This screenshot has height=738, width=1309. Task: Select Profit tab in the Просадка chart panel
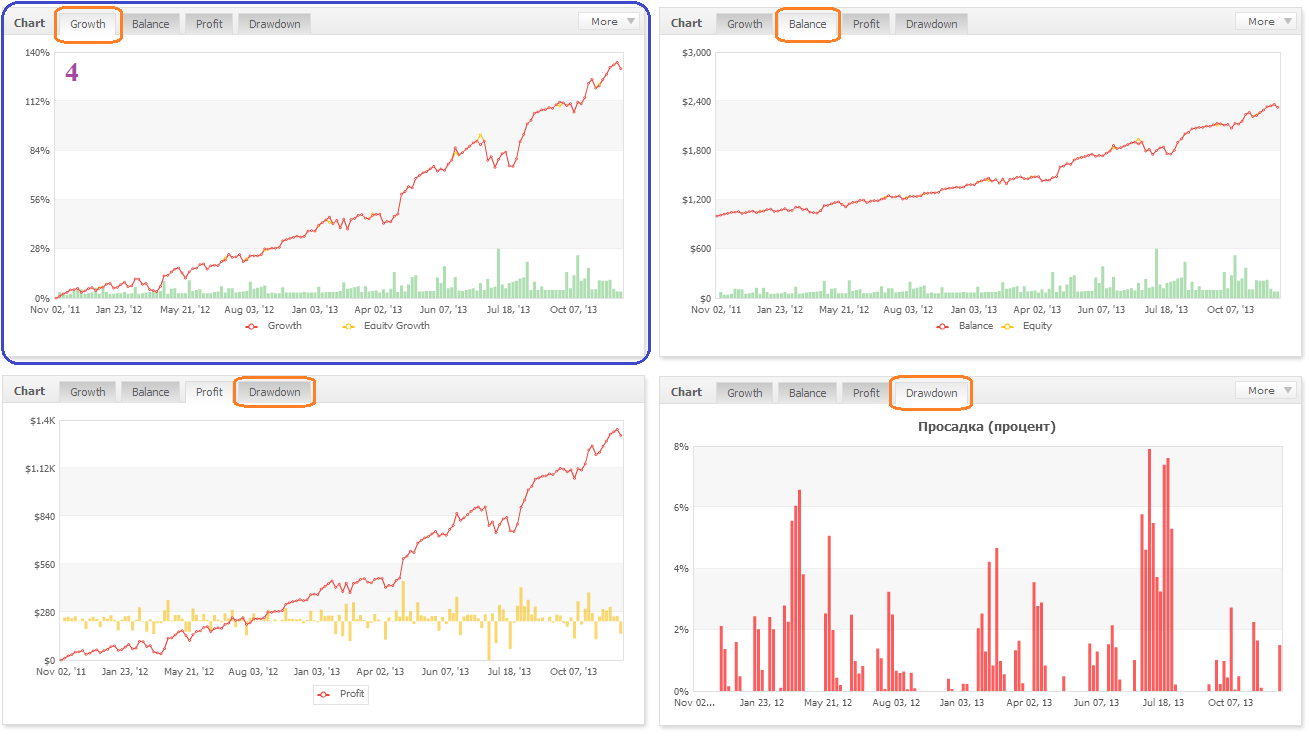pyautogui.click(x=866, y=393)
